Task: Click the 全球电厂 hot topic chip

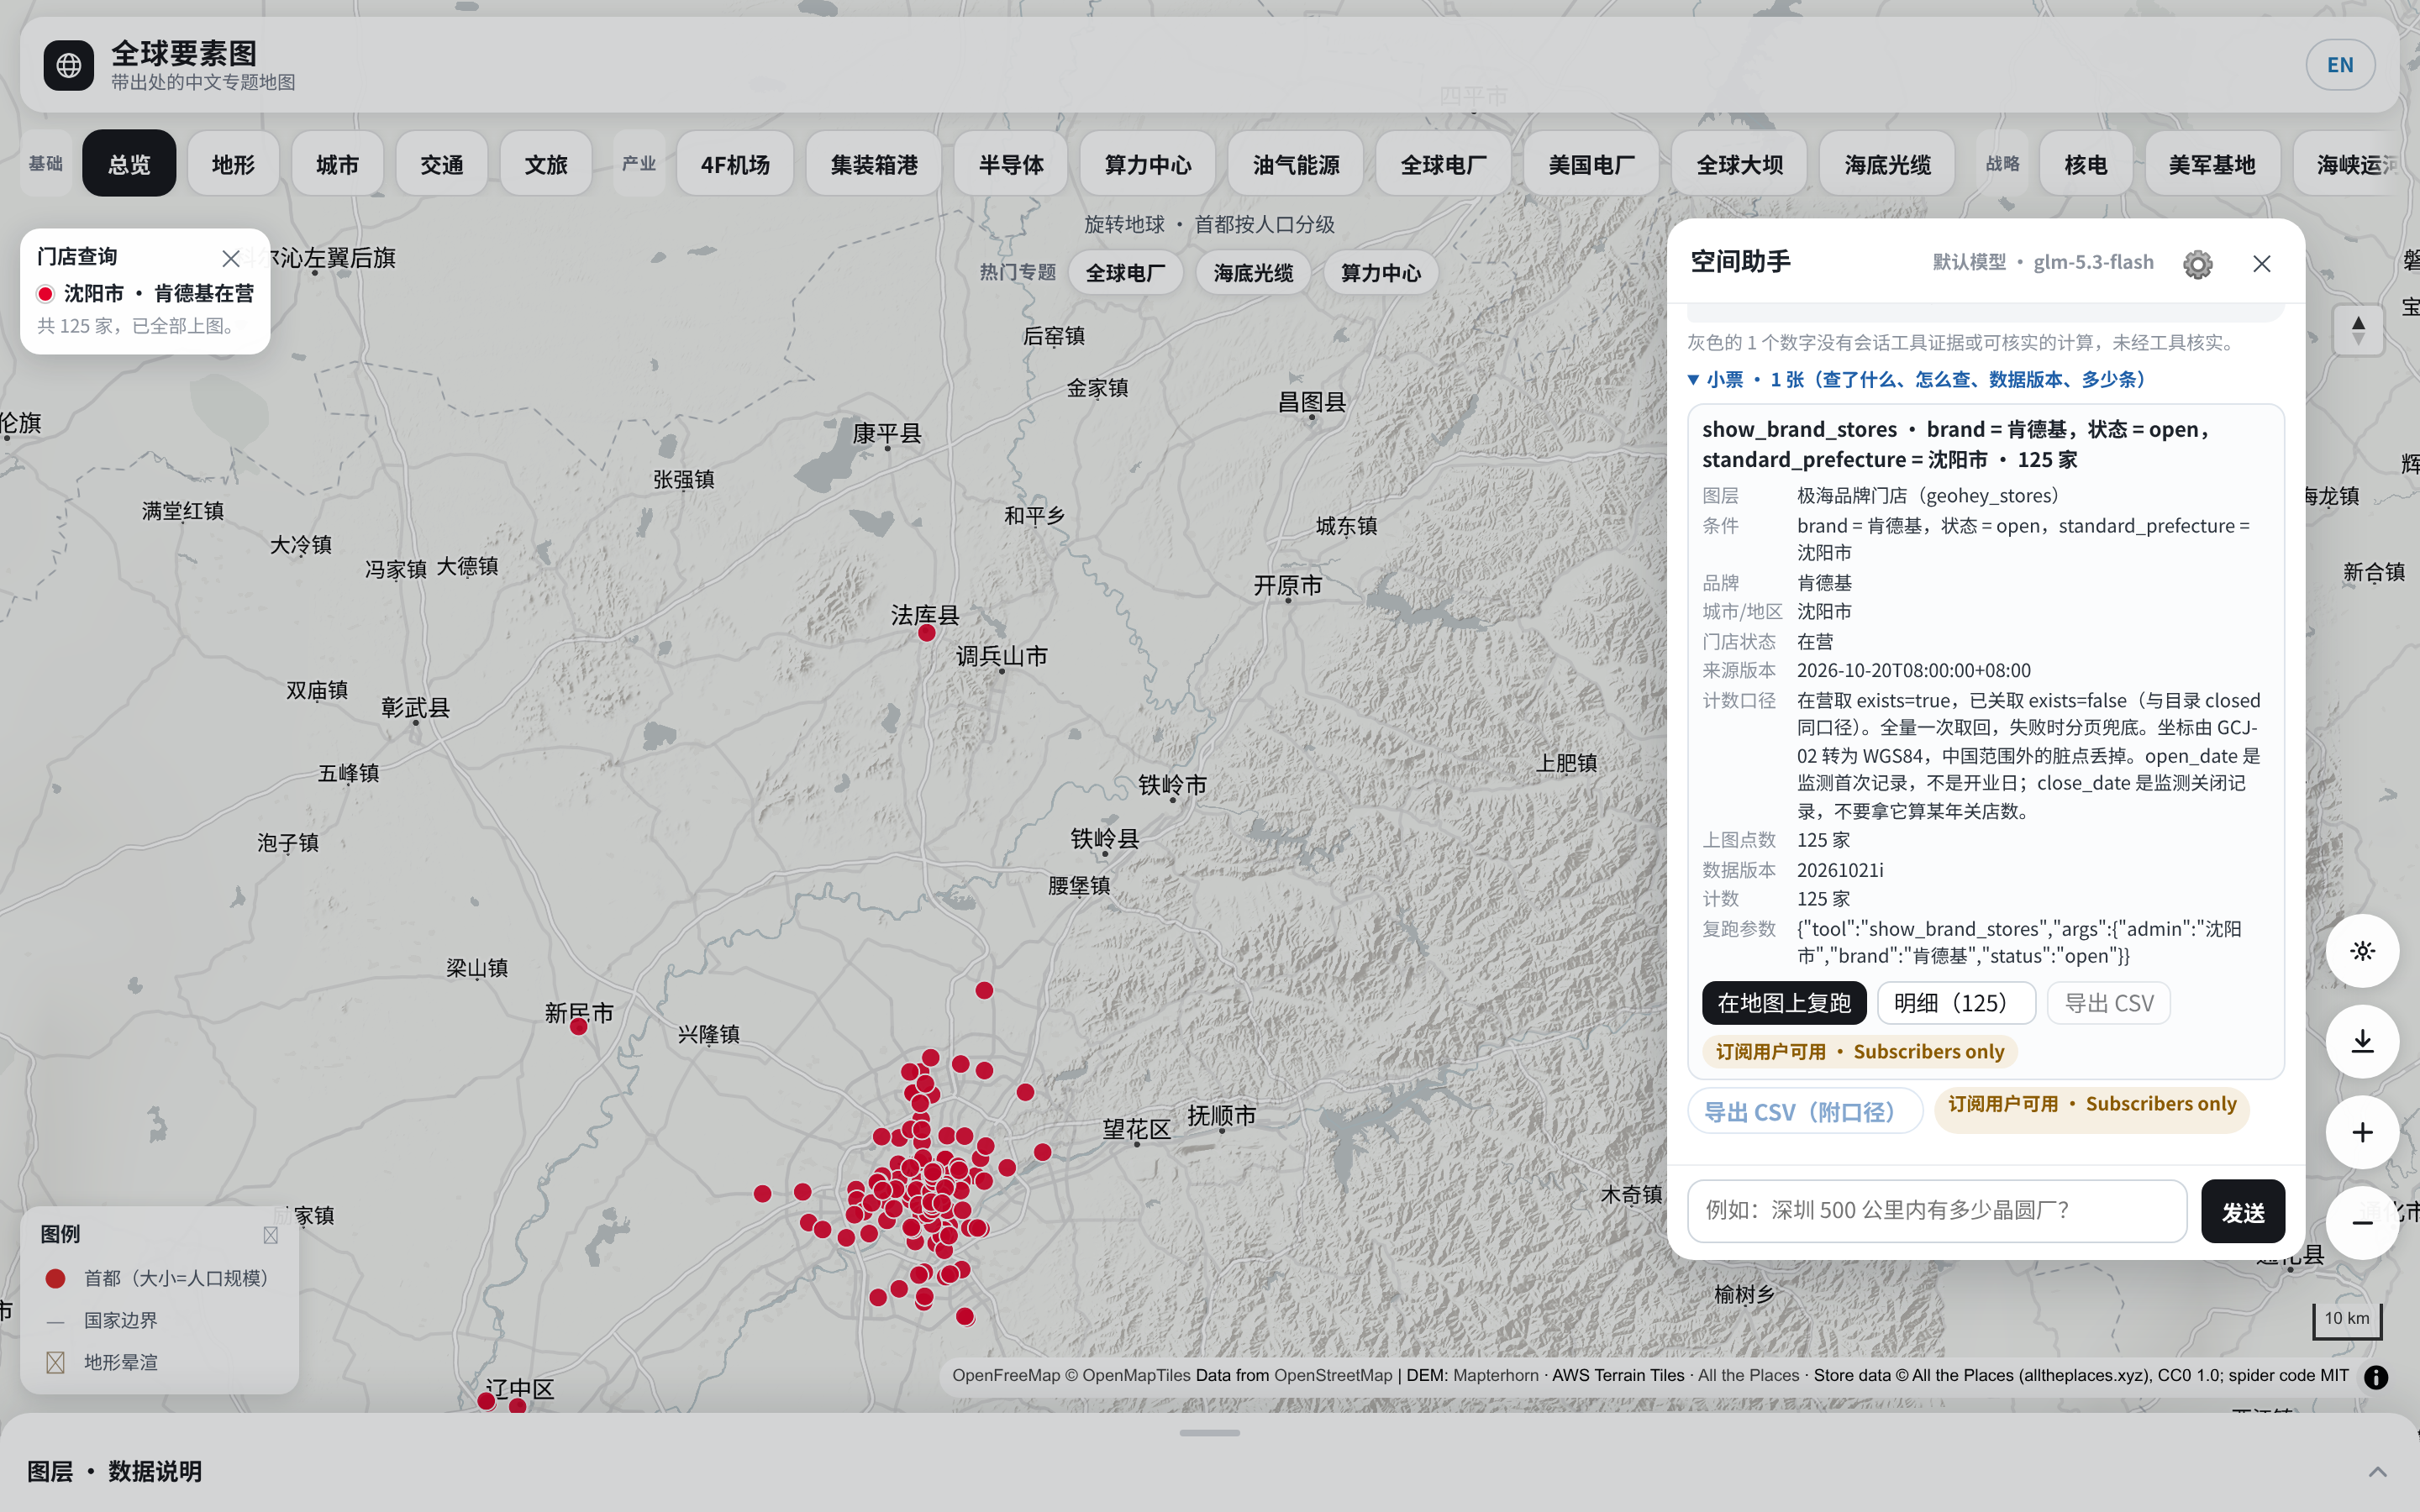Action: click(x=1125, y=273)
